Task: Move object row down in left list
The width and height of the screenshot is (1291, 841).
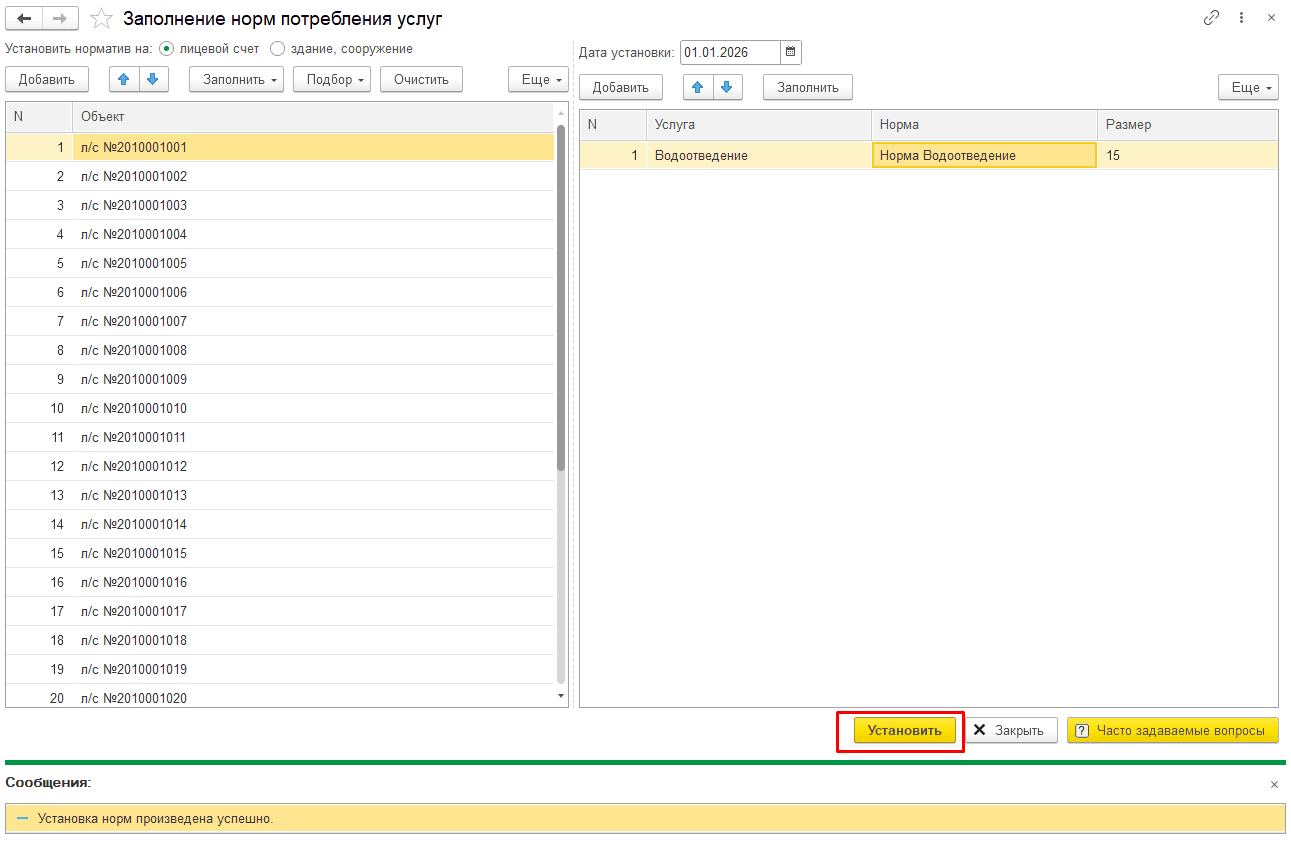Action: pyautogui.click(x=154, y=79)
